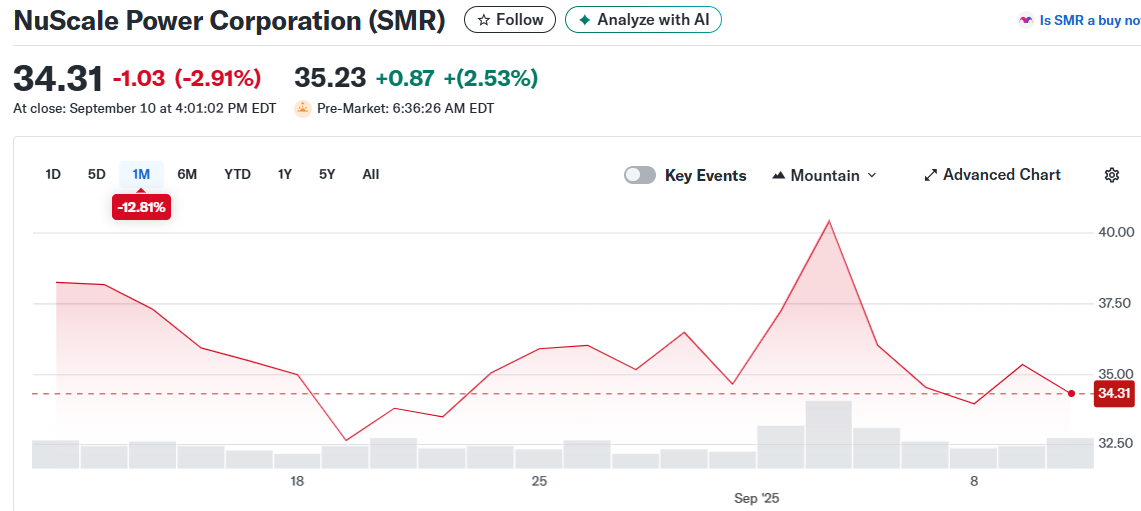1141x511 pixels.
Task: Open Is SMR a buy now link
Action: pyautogui.click(x=1089, y=20)
